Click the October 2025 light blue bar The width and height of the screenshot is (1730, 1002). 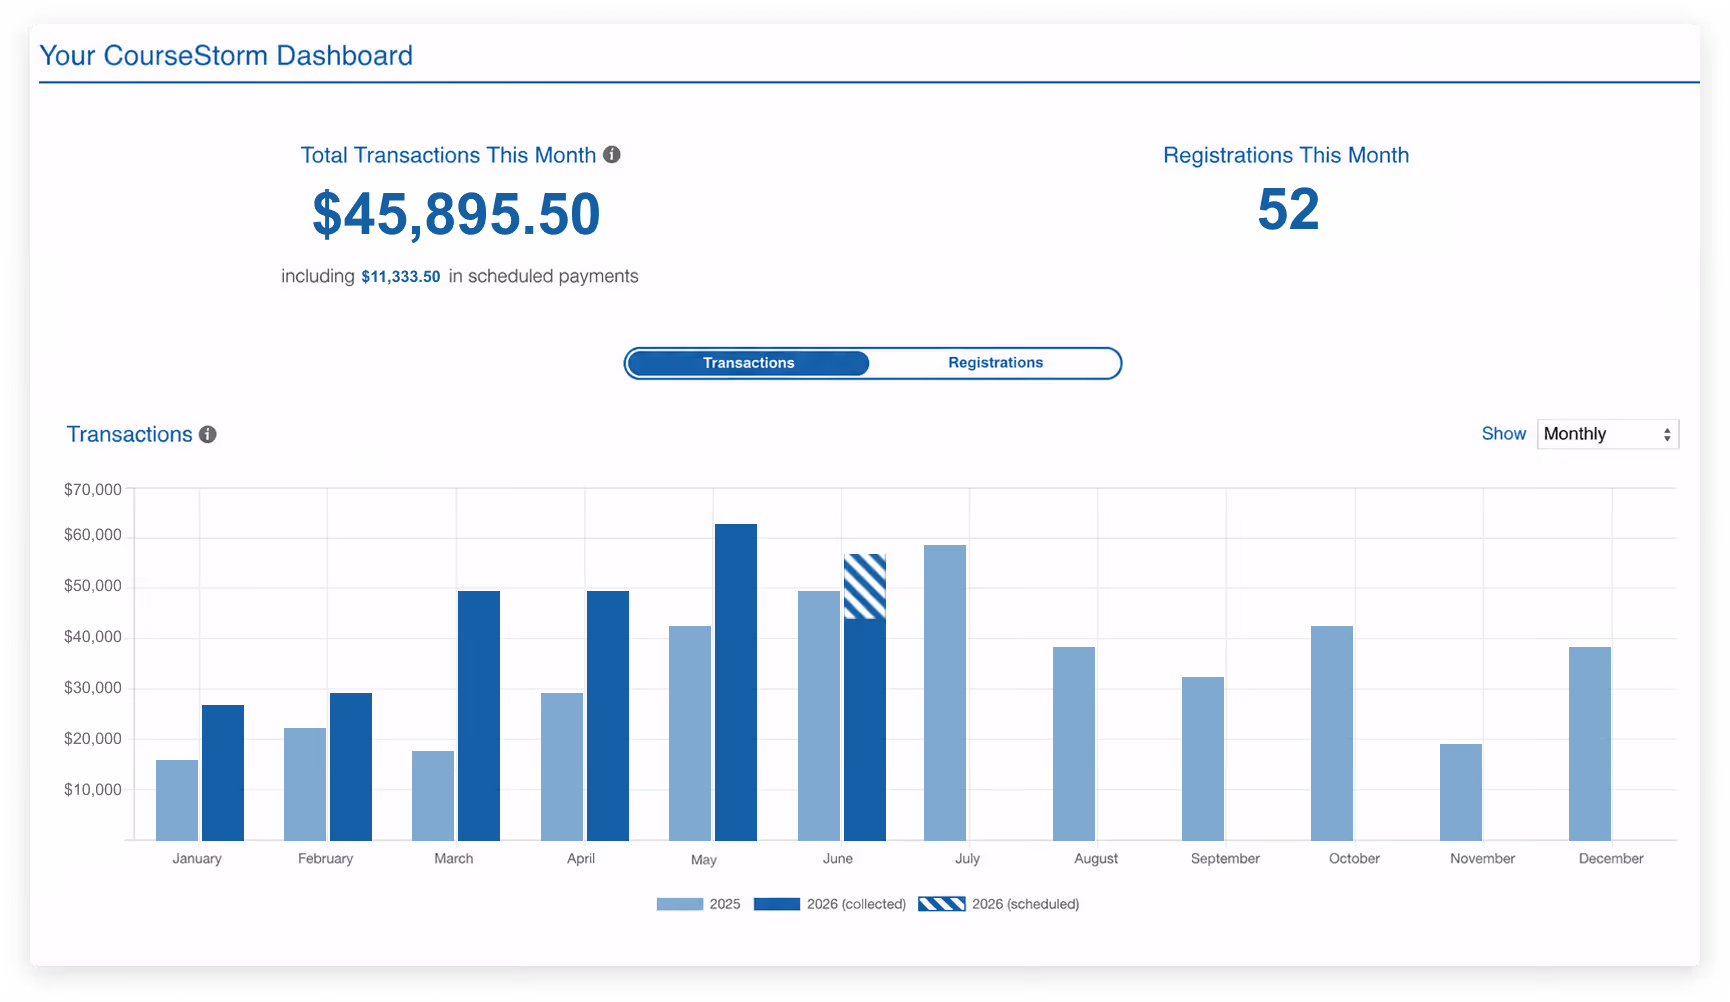point(1332,733)
